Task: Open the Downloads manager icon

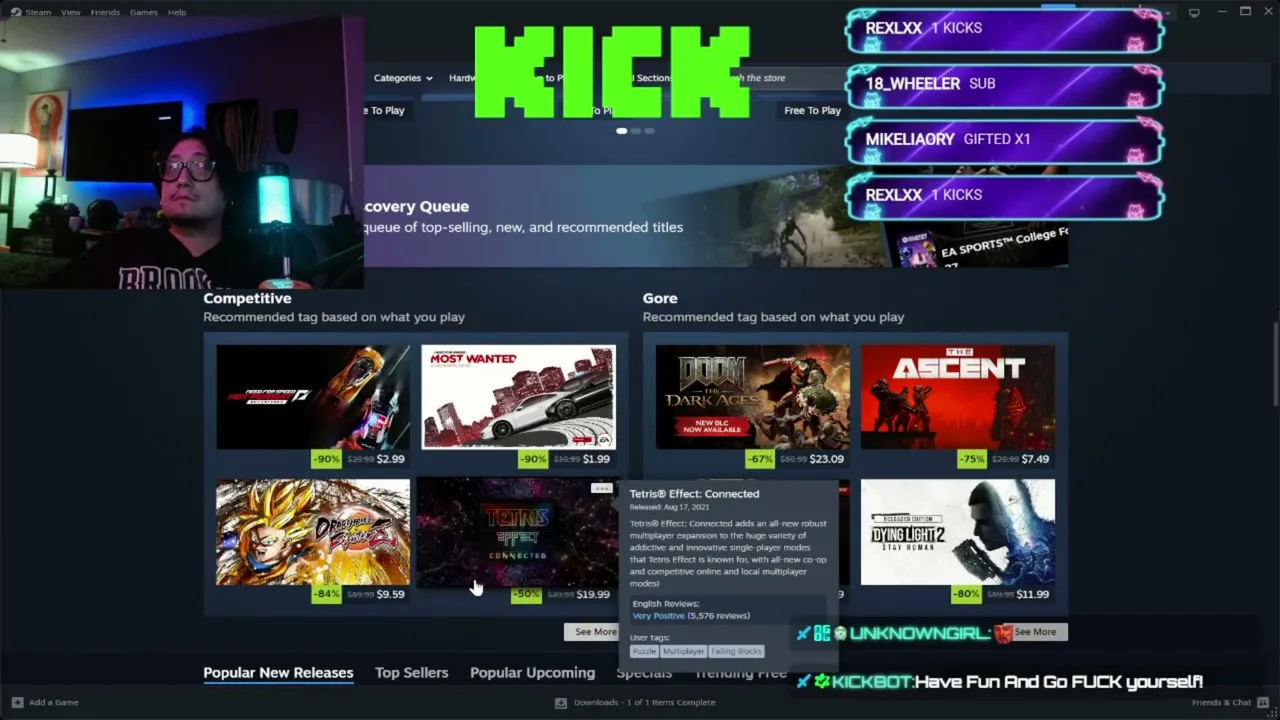Action: [x=561, y=702]
